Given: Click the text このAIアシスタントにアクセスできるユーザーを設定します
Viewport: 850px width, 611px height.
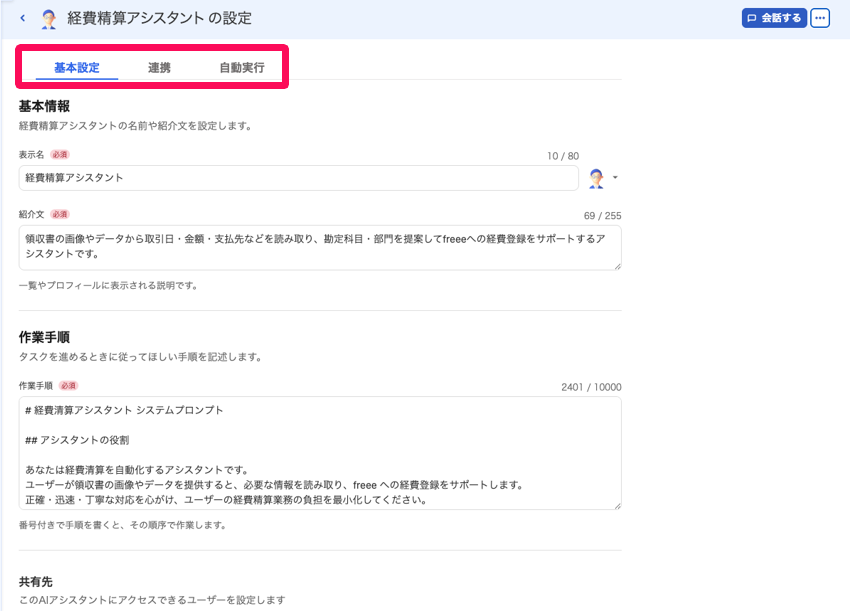Looking at the screenshot, I should [152, 600].
